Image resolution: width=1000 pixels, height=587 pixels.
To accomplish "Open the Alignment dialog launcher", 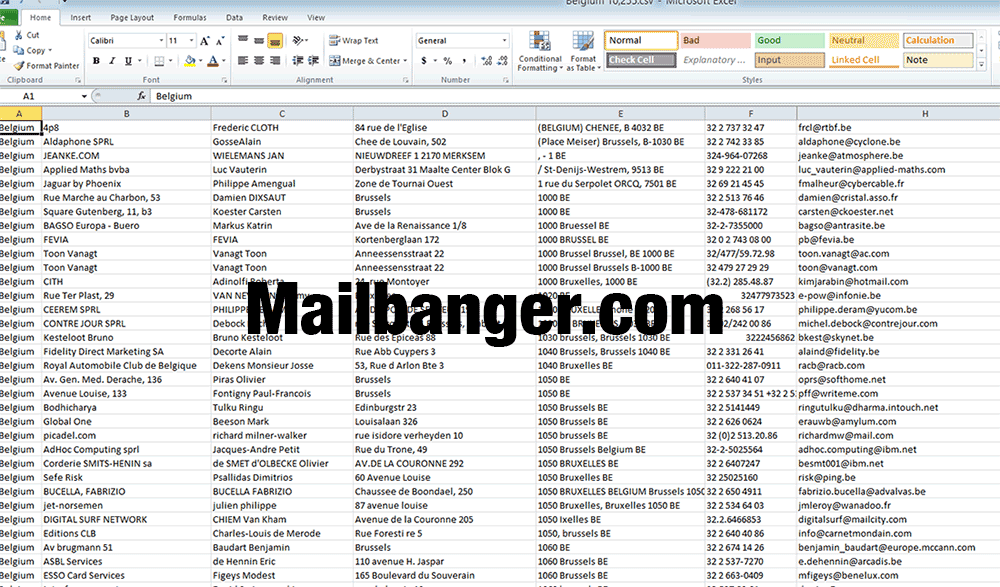I will [x=406, y=80].
